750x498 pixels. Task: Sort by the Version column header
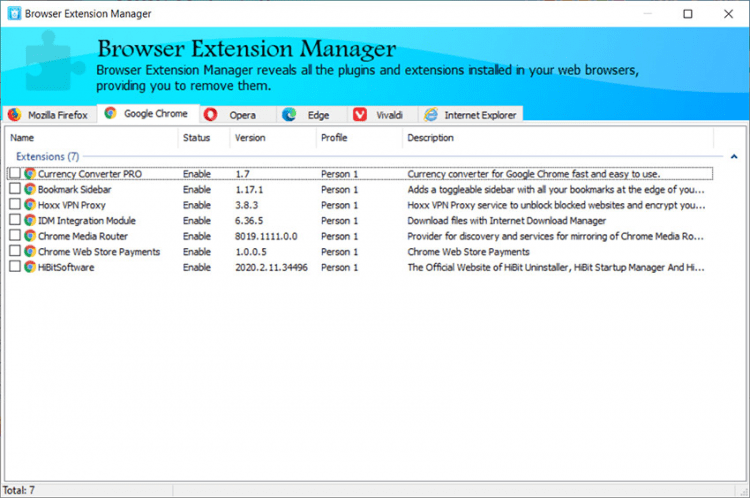tap(270, 138)
